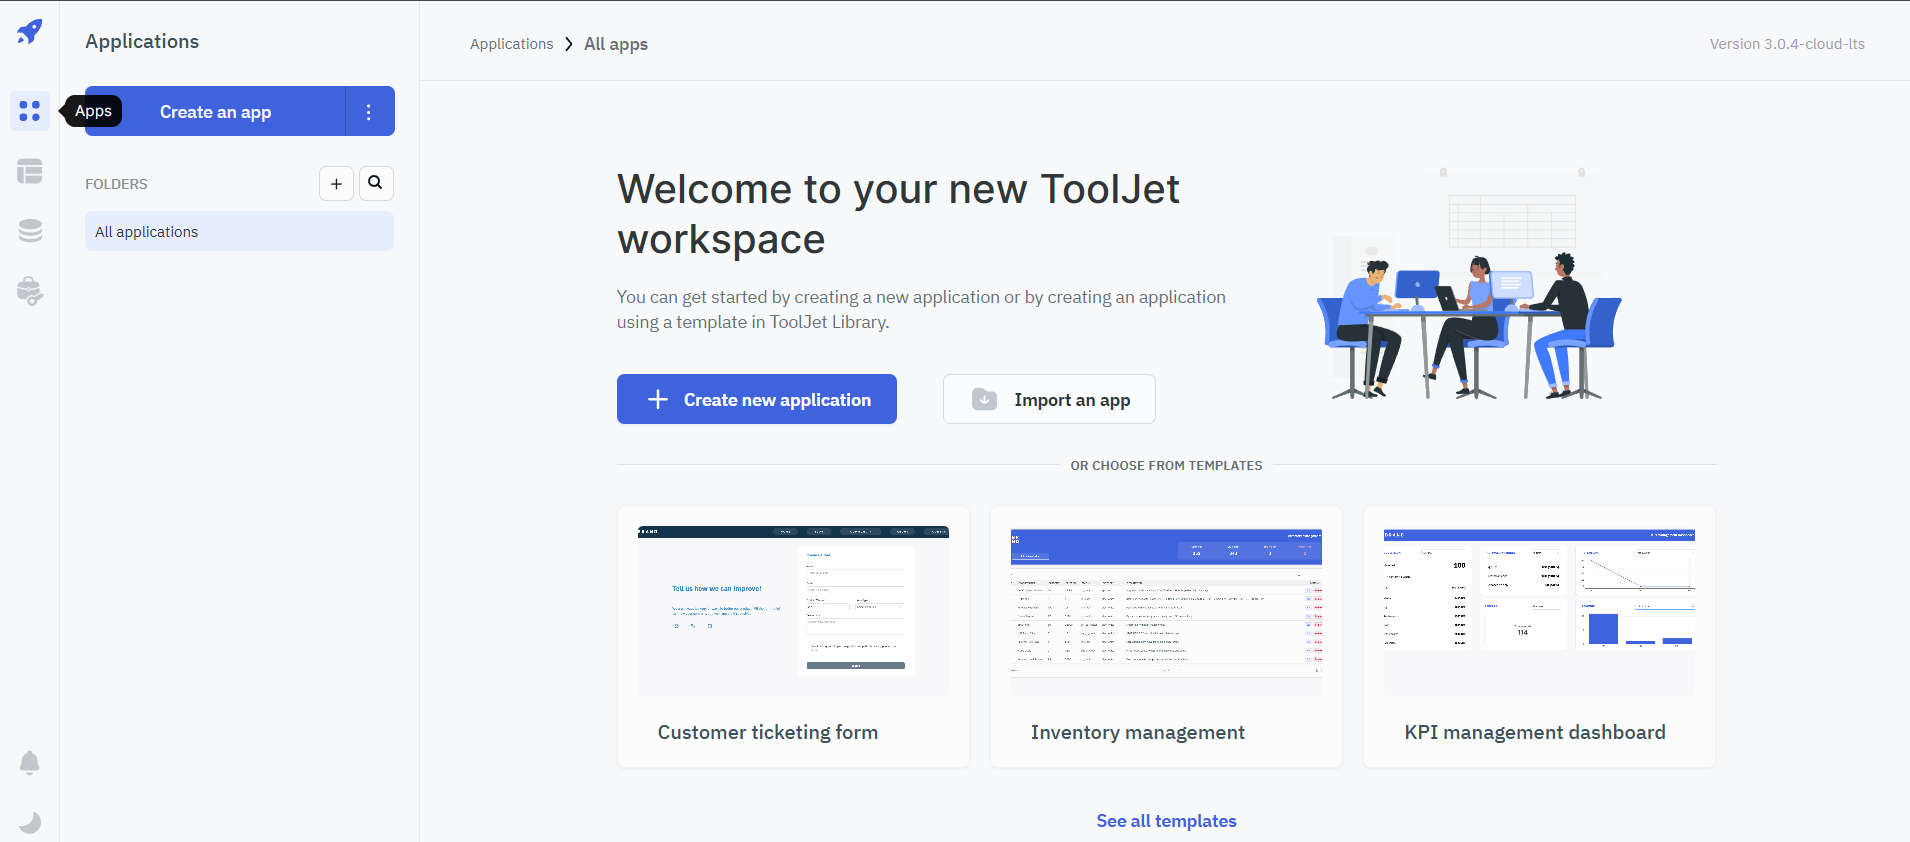Click Applications in the breadcrumb
The height and width of the screenshot is (842, 1910).
pos(511,44)
